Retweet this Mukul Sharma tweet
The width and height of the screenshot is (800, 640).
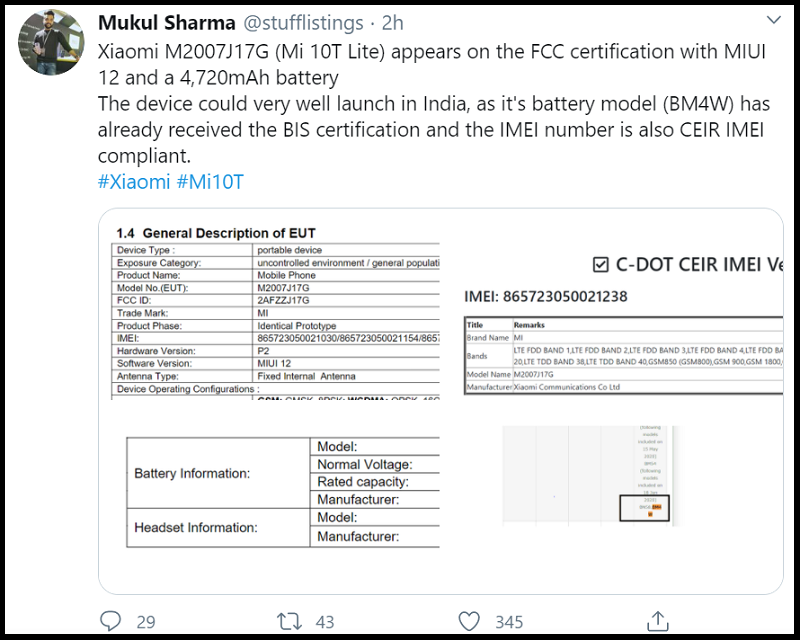[290, 621]
